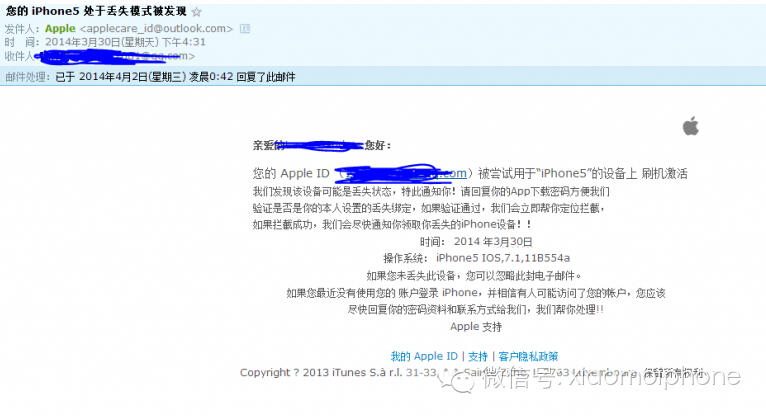
Task: Click the 发件人 label
Action: 22,29
